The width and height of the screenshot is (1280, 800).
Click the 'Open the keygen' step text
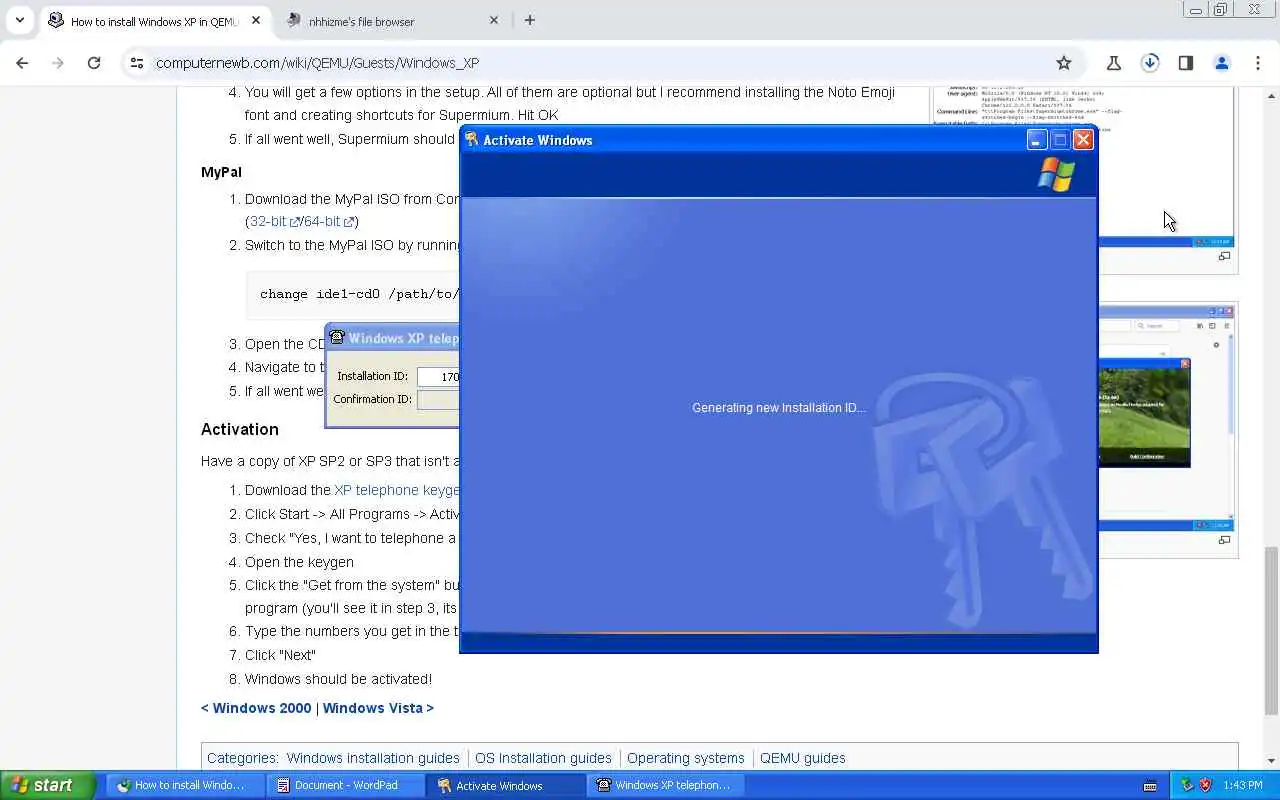point(299,562)
